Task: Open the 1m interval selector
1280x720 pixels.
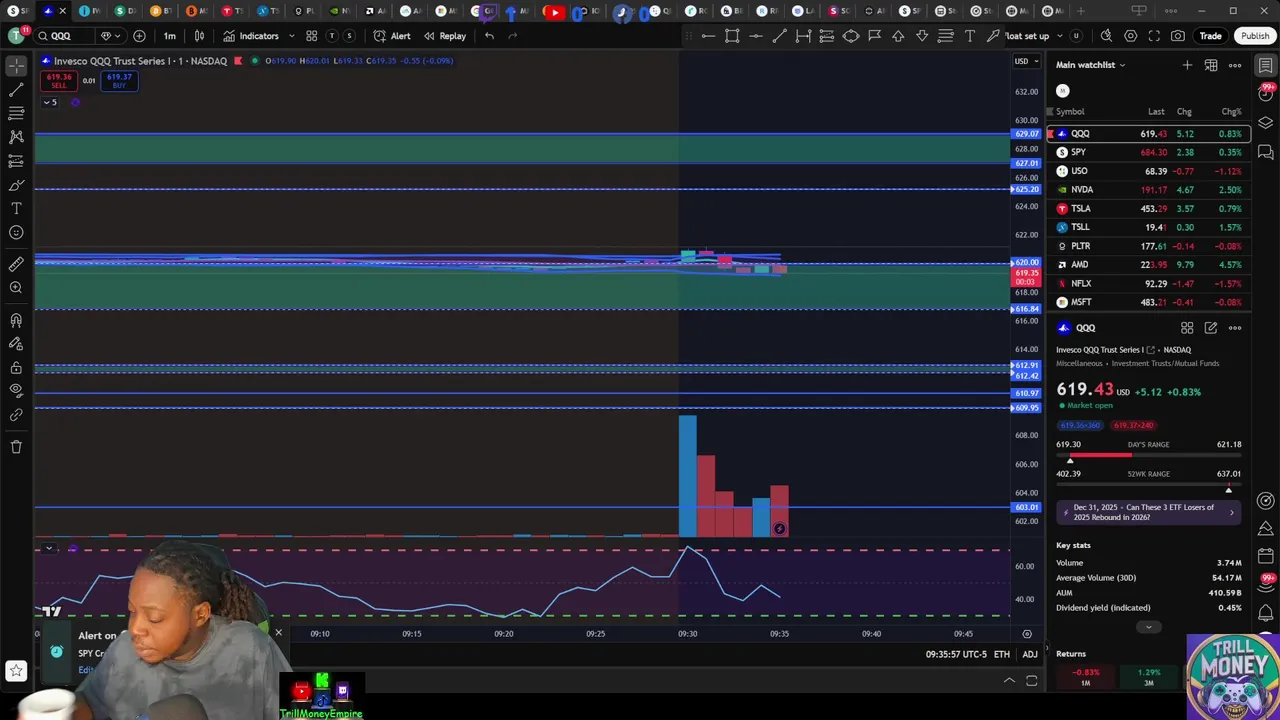Action: click(170, 36)
